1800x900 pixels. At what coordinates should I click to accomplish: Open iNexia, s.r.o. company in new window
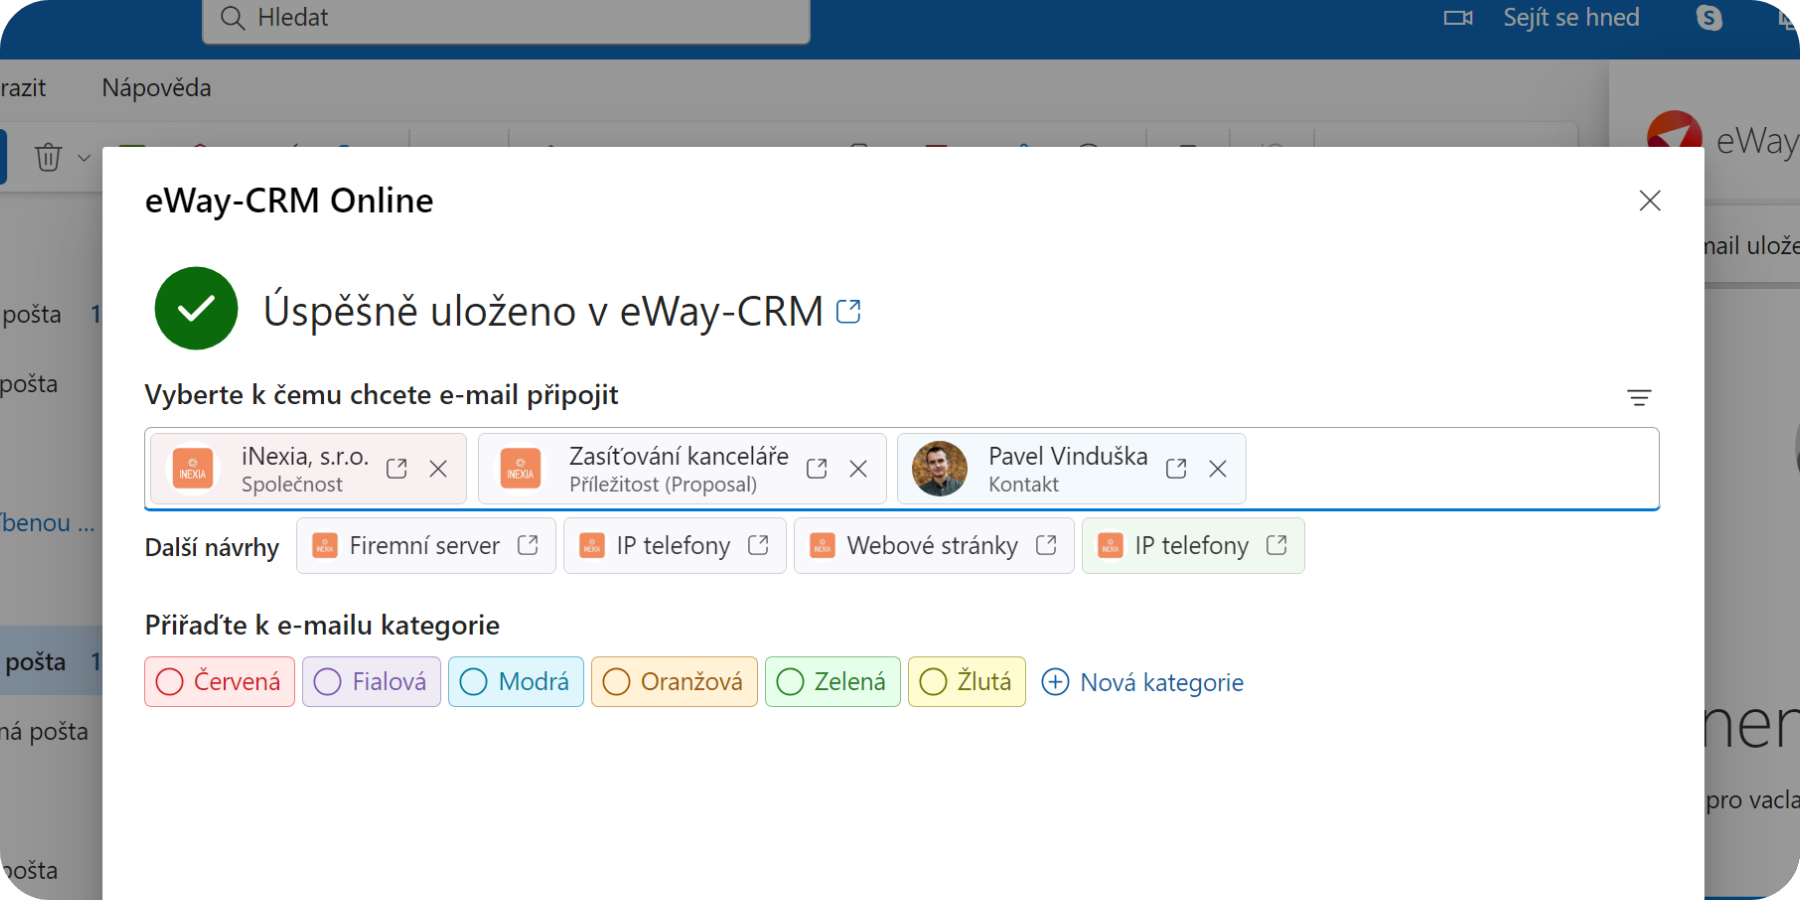pos(397,468)
